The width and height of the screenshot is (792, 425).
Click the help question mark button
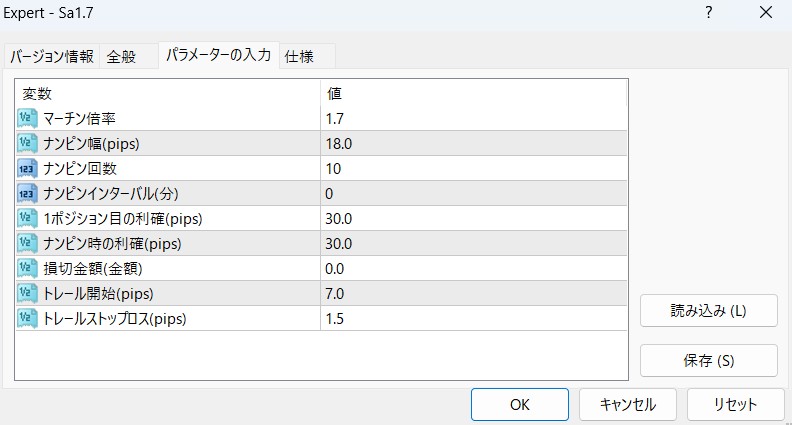(x=709, y=14)
